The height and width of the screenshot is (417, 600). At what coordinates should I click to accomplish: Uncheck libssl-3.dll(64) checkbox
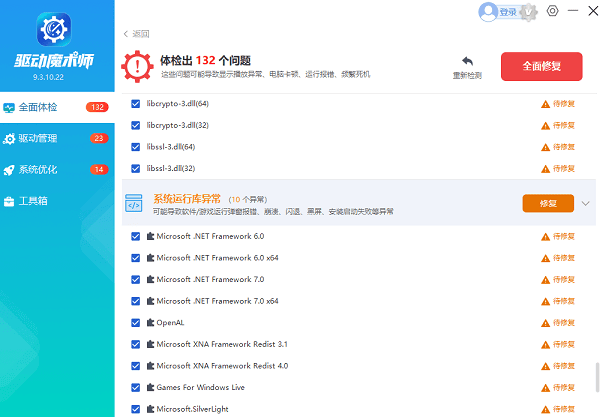pyautogui.click(x=135, y=147)
